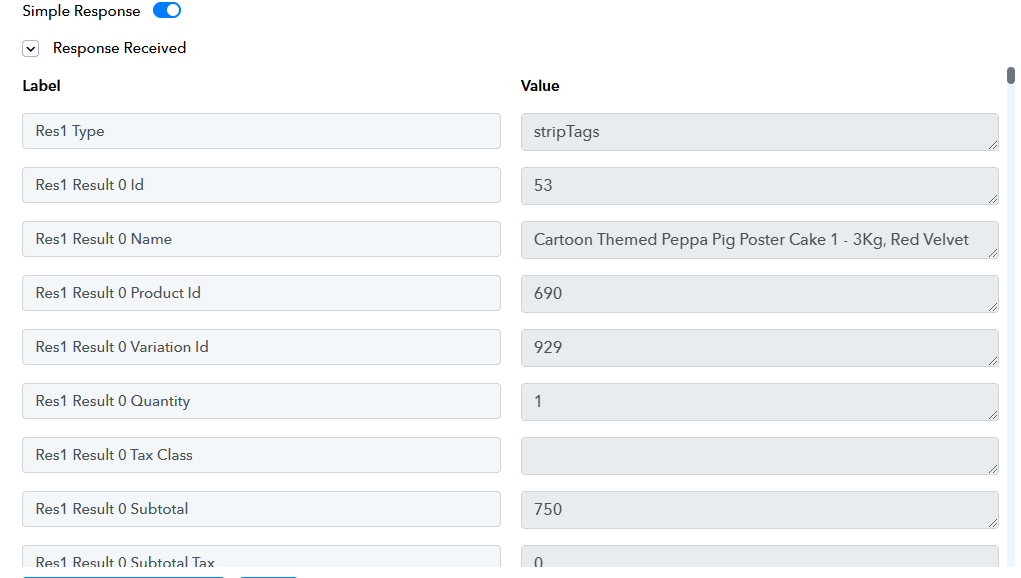Click the empty Tax Class value field

click(759, 456)
